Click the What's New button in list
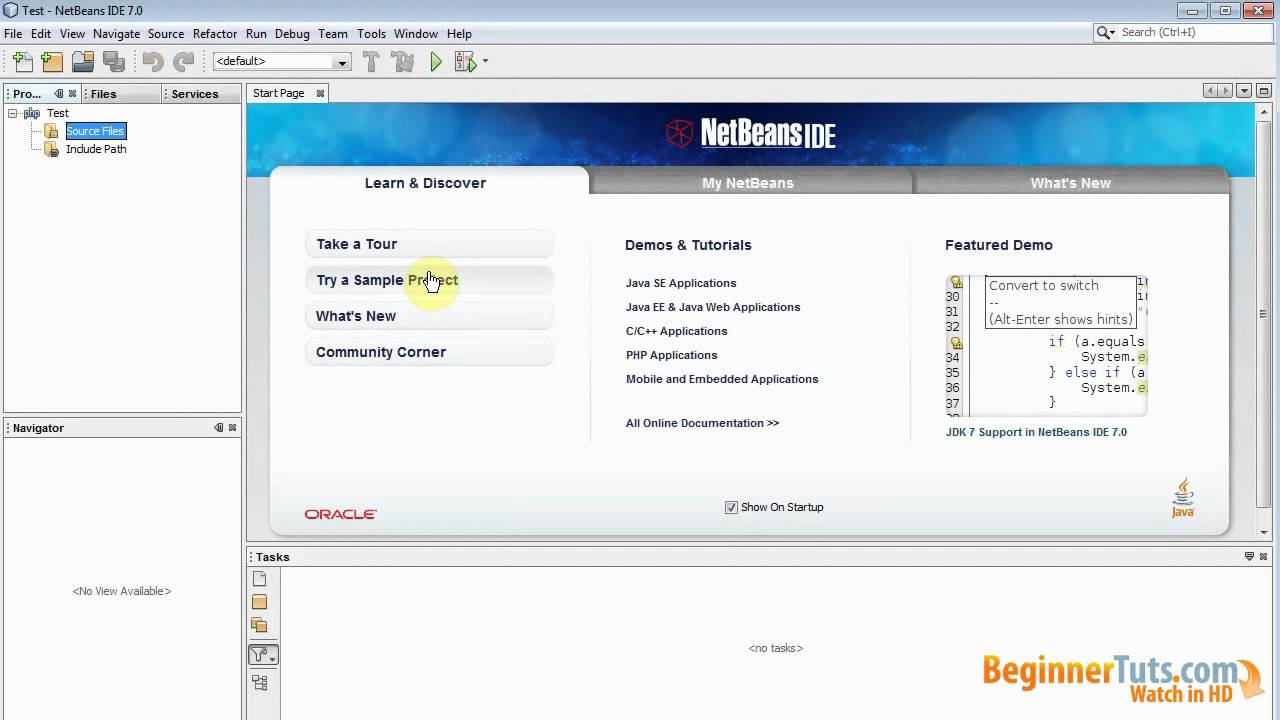The image size is (1280, 720). 429,316
